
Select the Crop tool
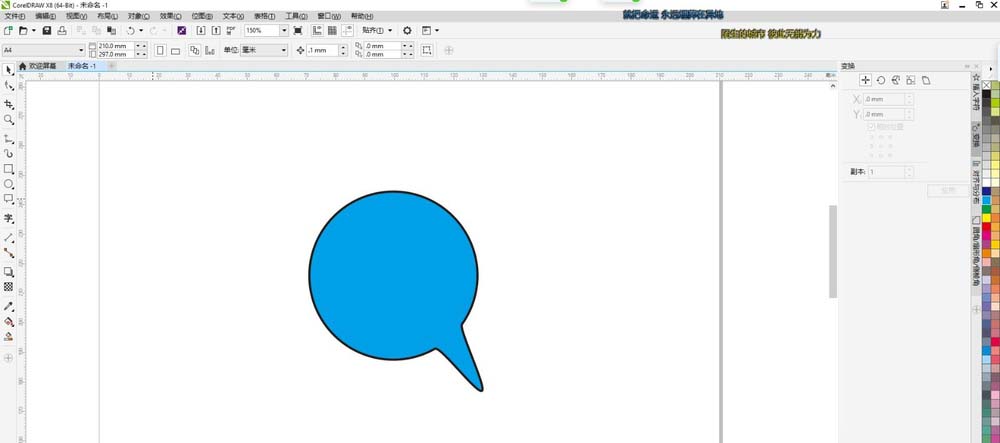[x=8, y=104]
